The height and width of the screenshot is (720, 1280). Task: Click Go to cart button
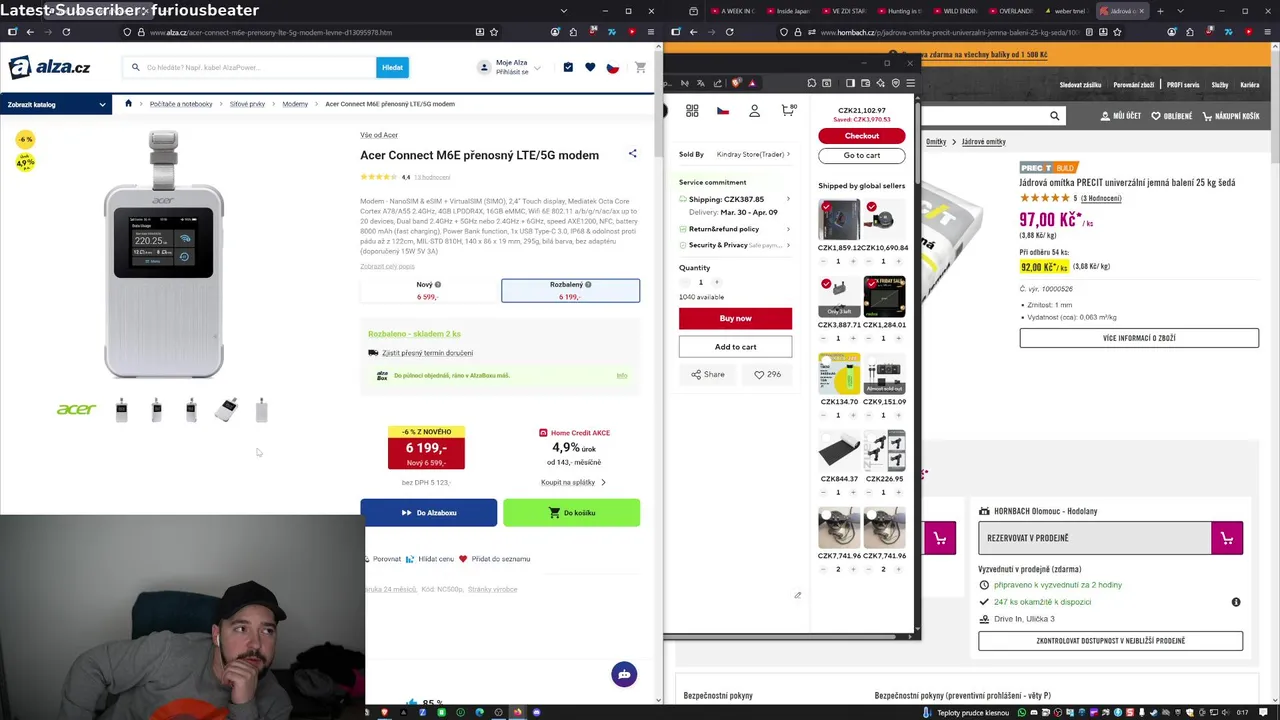(x=861, y=155)
